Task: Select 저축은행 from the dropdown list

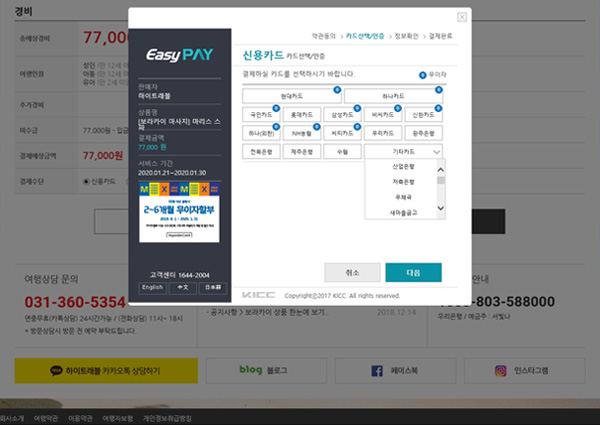Action: point(401,182)
